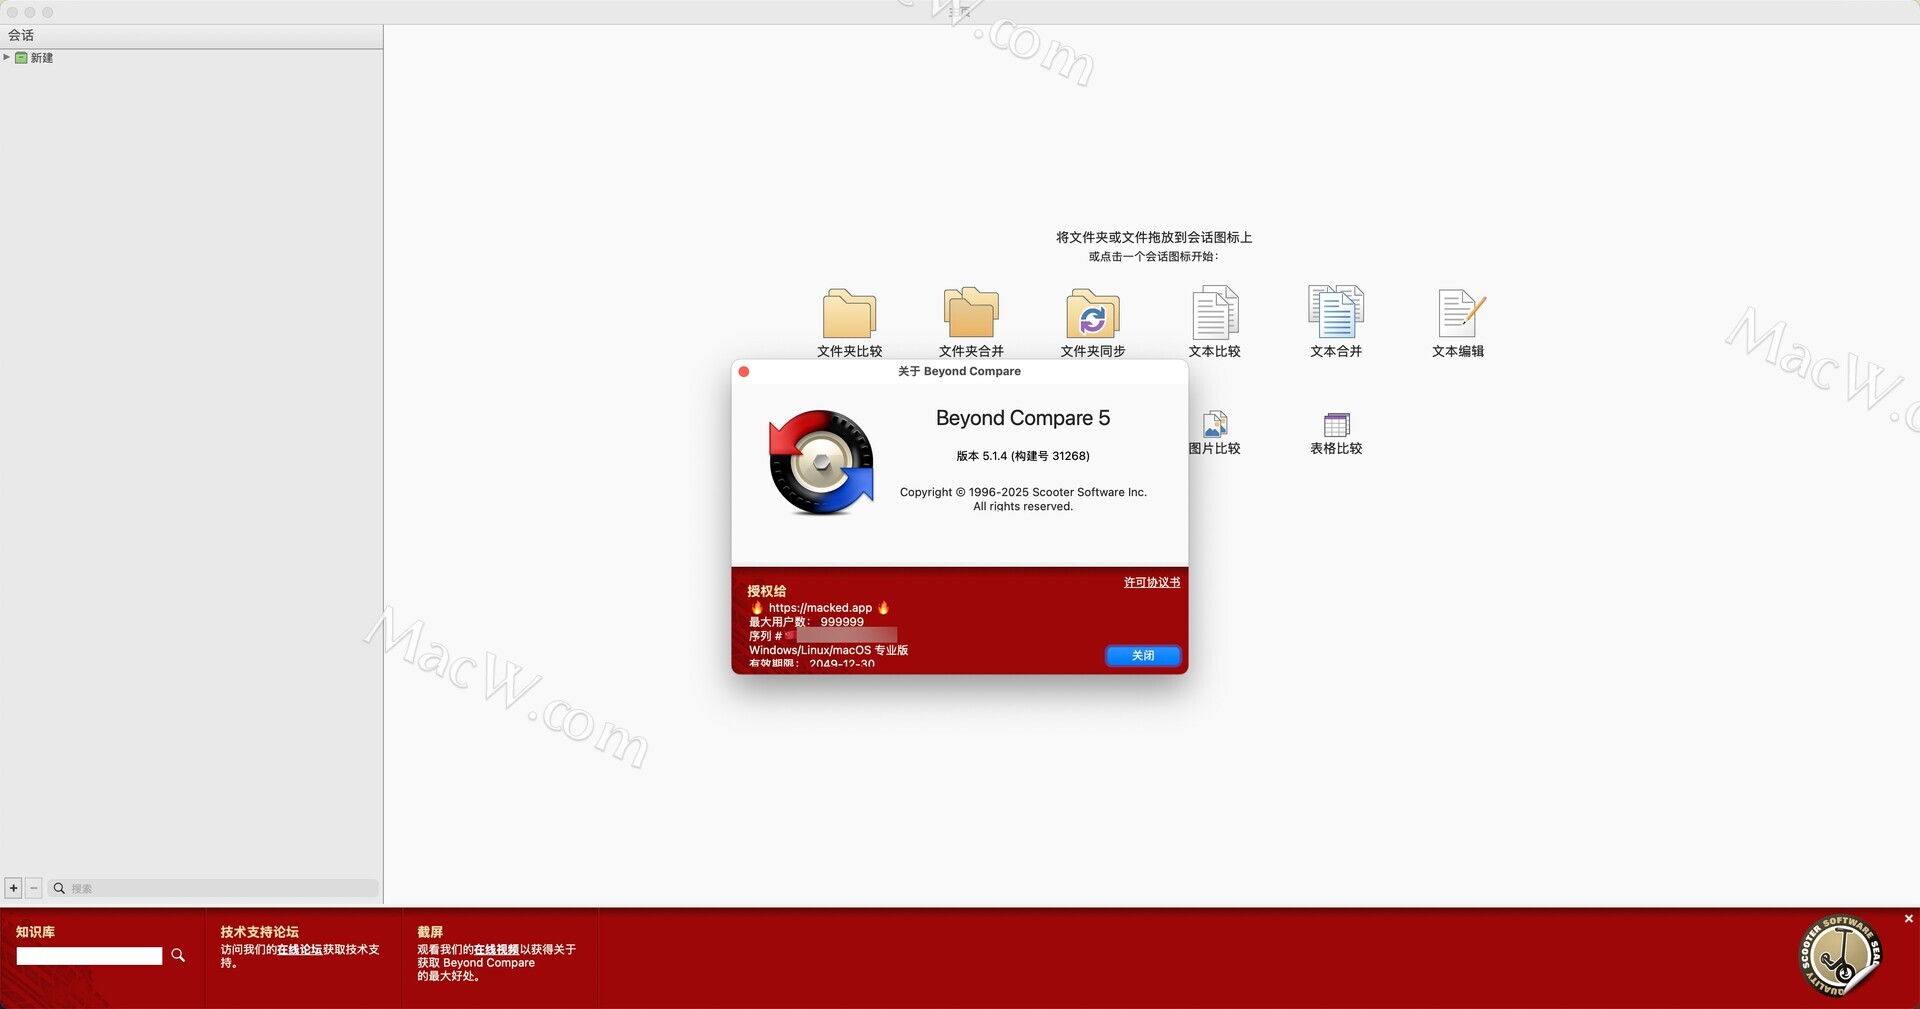Expand the 新建 tree node triangle
1920x1009 pixels.
[6, 57]
